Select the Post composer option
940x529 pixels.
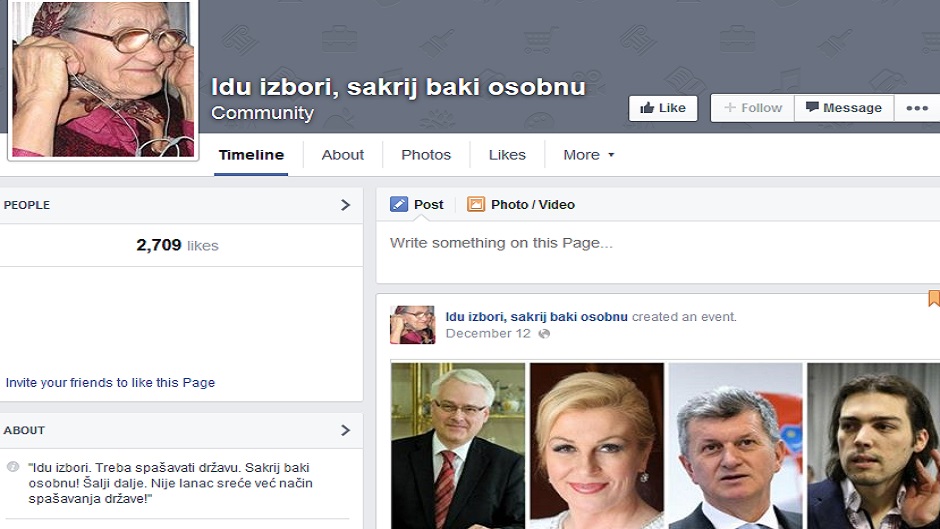point(417,205)
